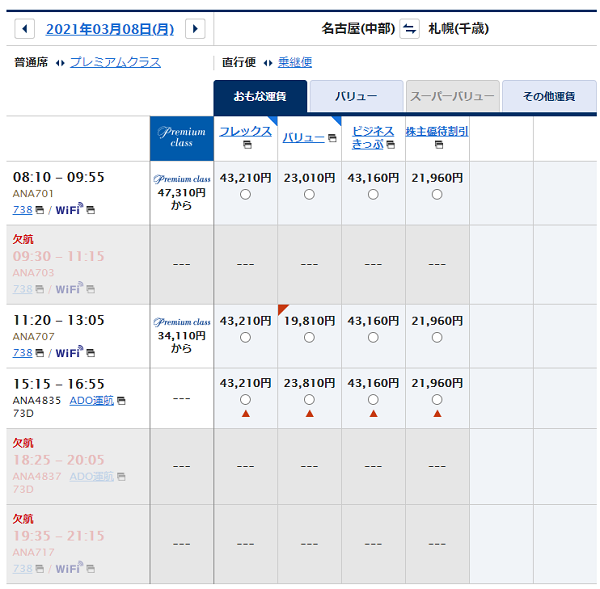Switch to プレミアムクラス seat view

click(x=116, y=62)
